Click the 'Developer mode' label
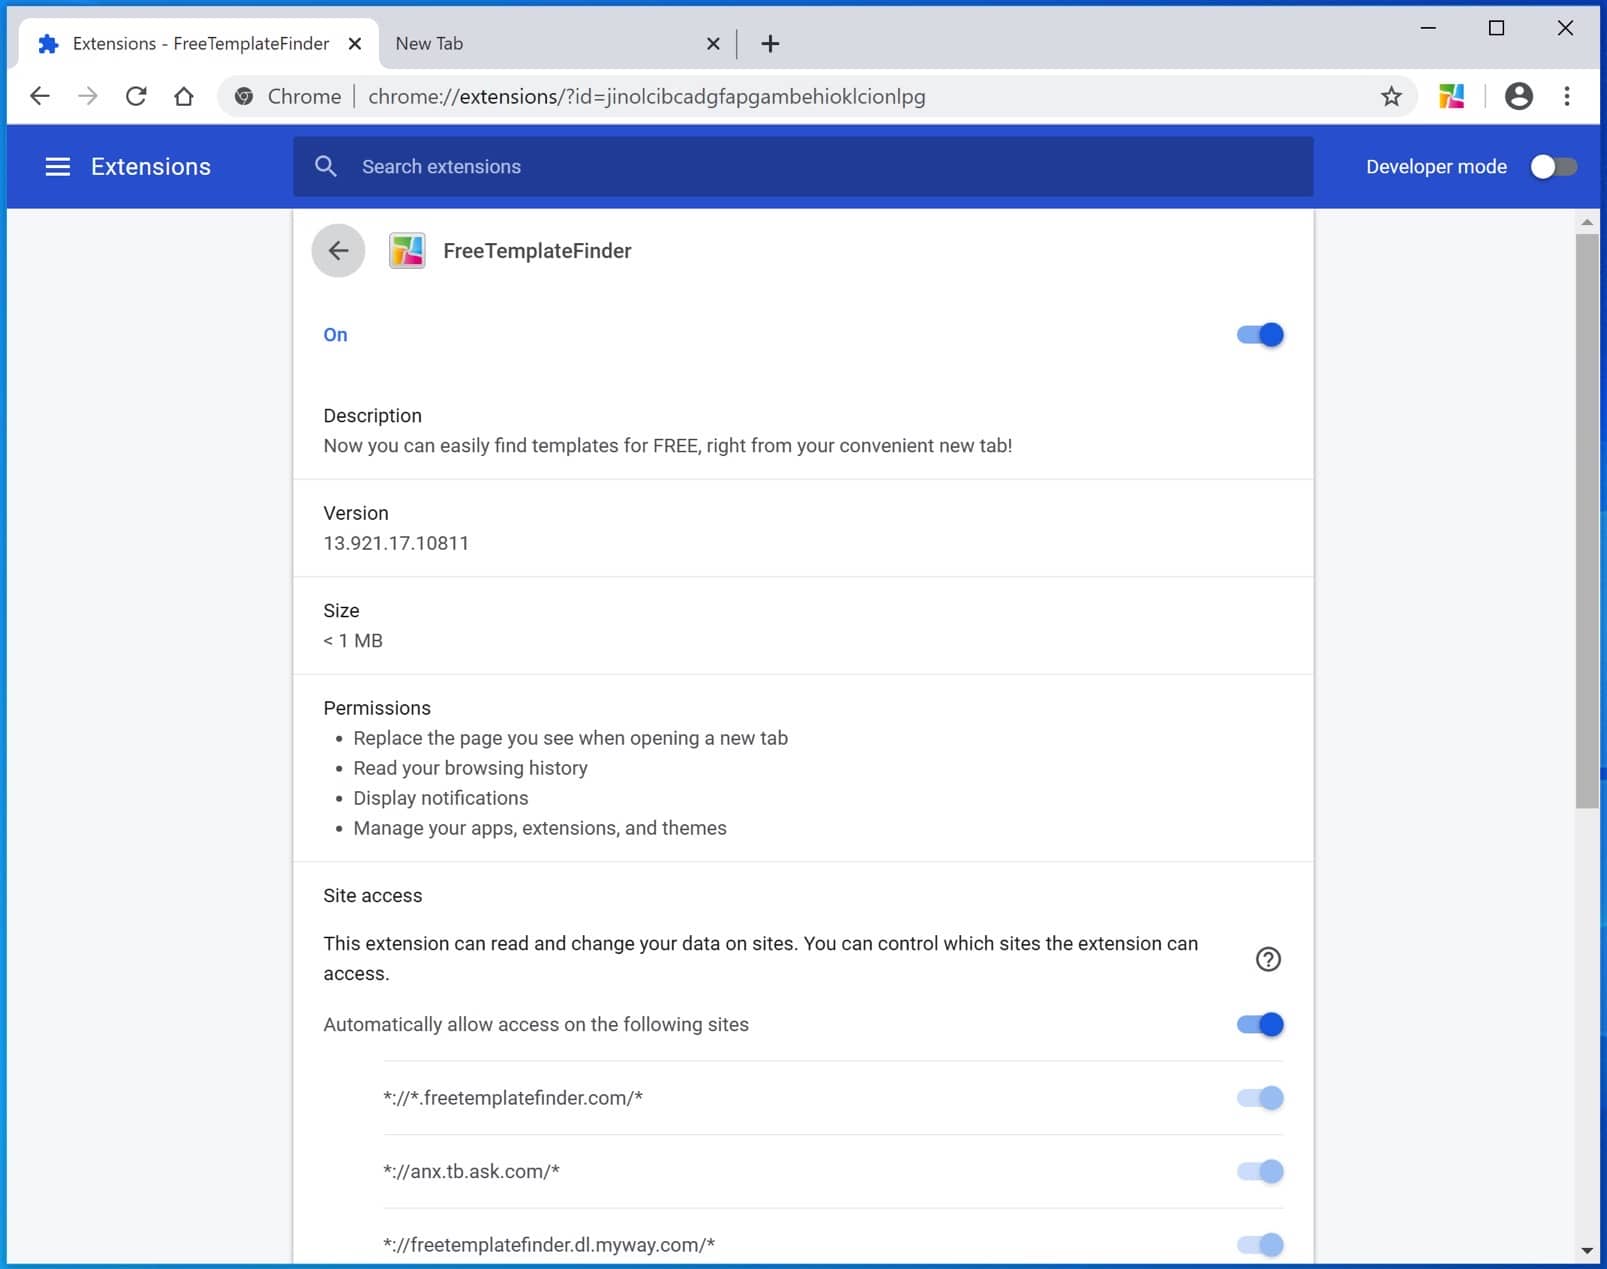The image size is (1607, 1269). [x=1436, y=167]
